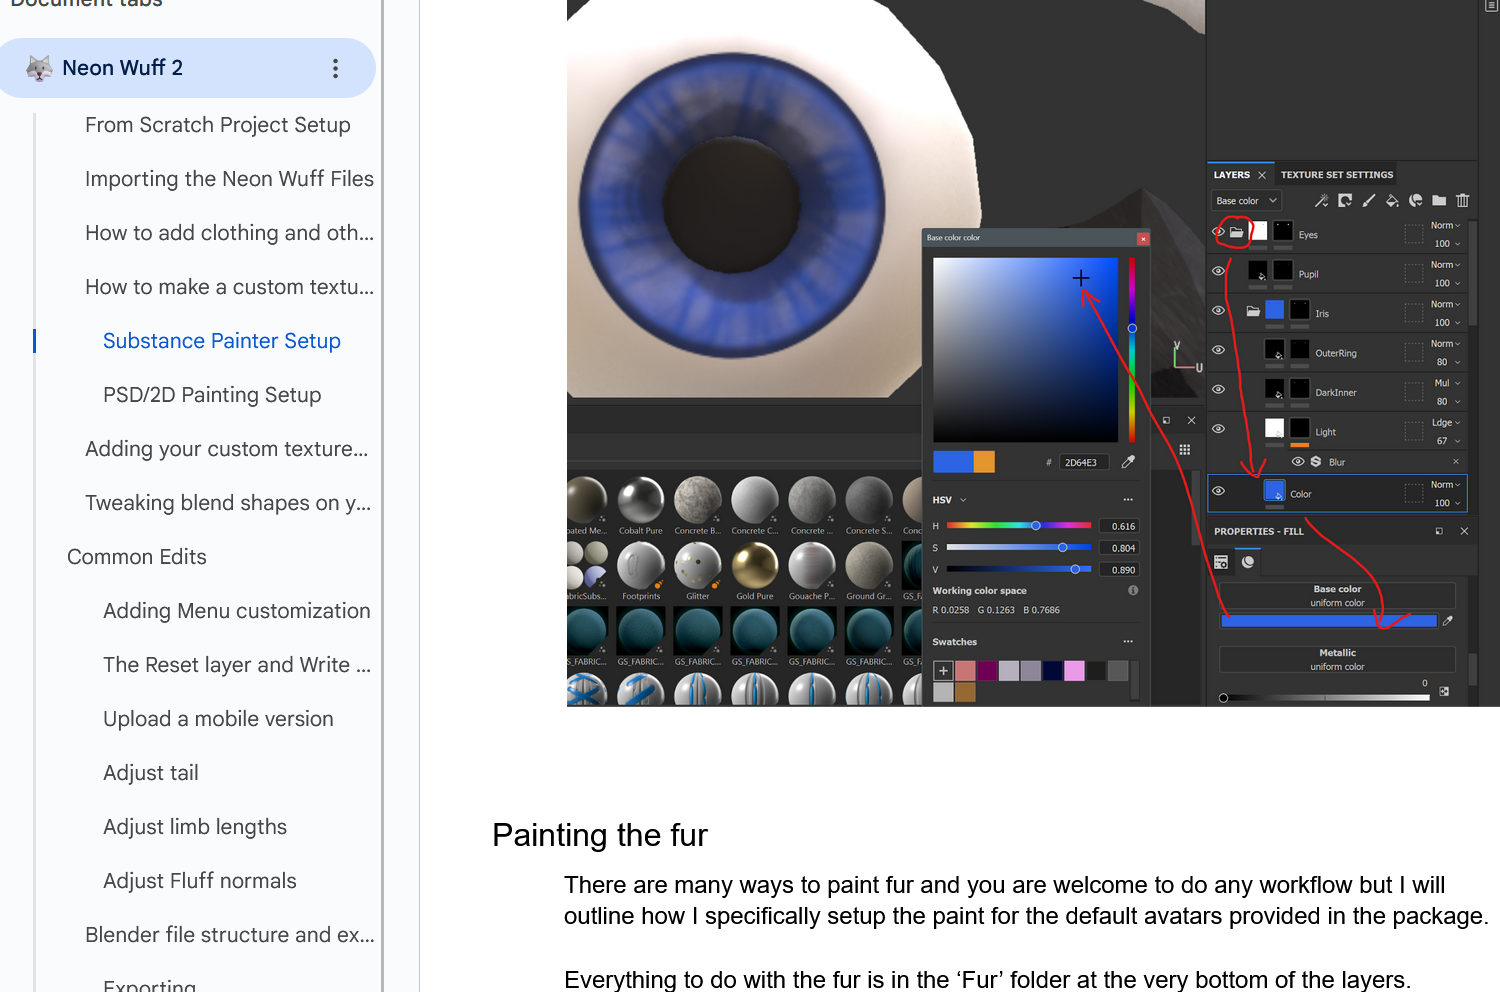
Task: Go to PSD/2D Painting Setup section
Action: [x=212, y=395]
